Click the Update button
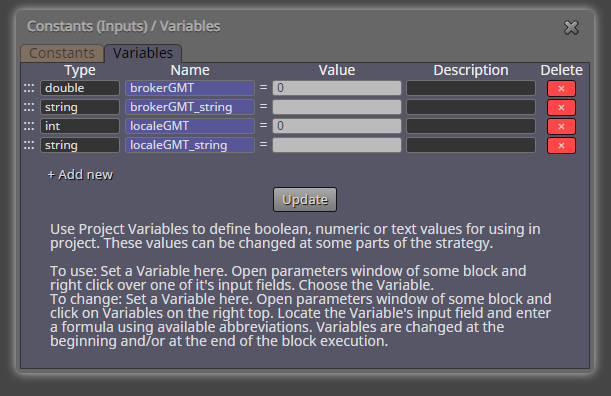Image resolution: width=611 pixels, height=396 pixels. tap(305, 200)
